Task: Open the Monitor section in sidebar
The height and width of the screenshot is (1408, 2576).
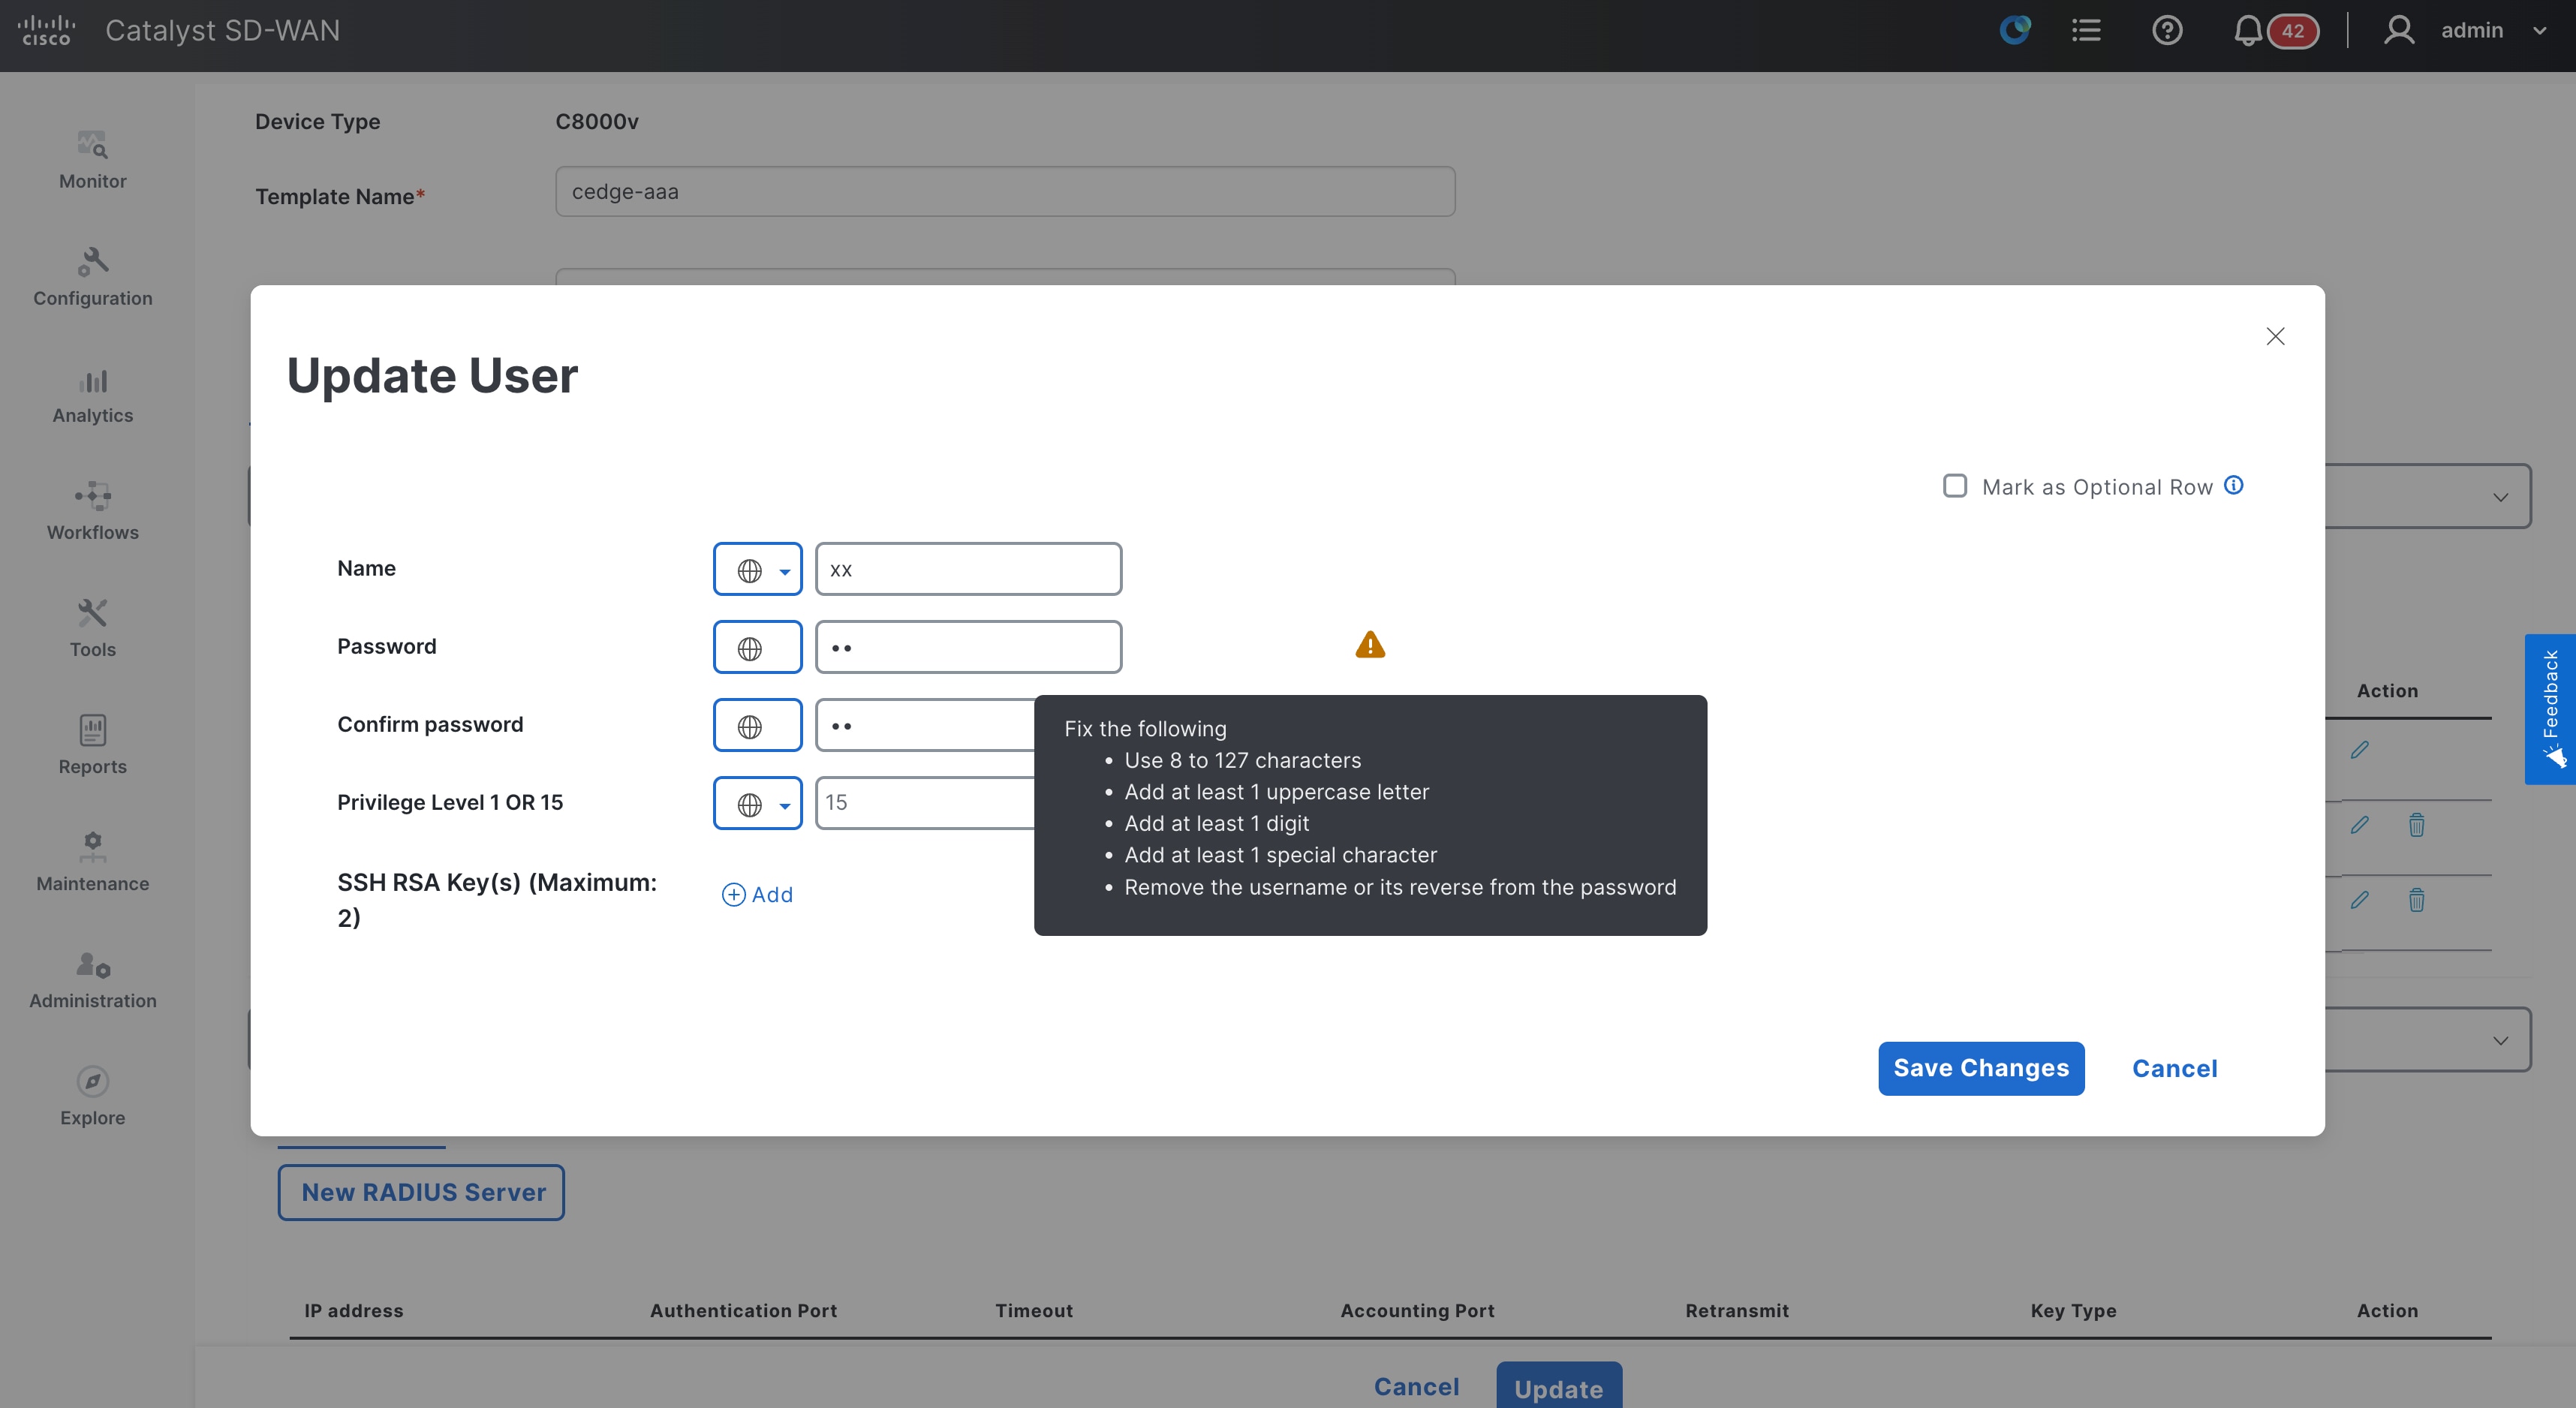Action: point(92,160)
